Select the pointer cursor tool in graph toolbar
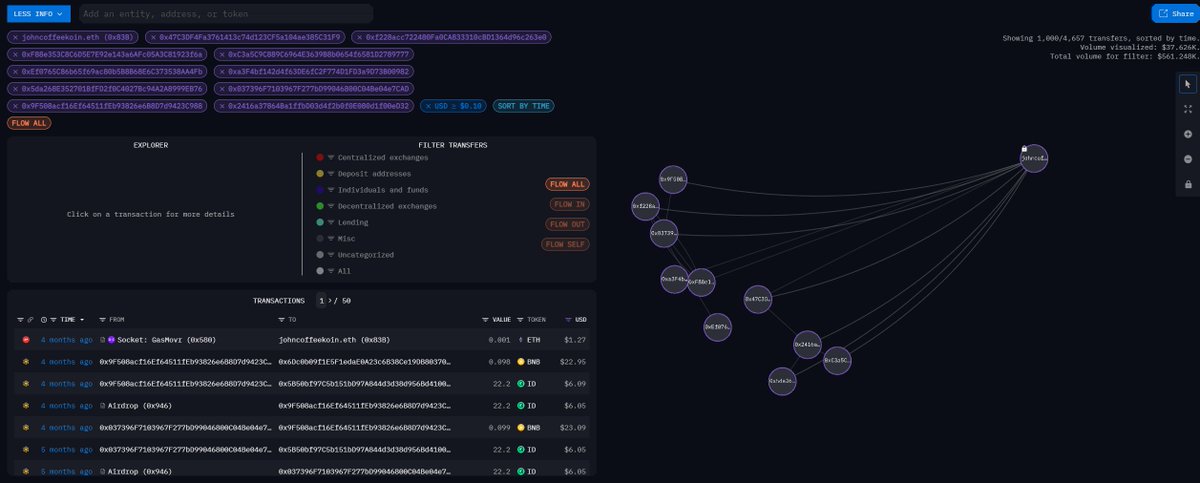 tap(1187, 85)
